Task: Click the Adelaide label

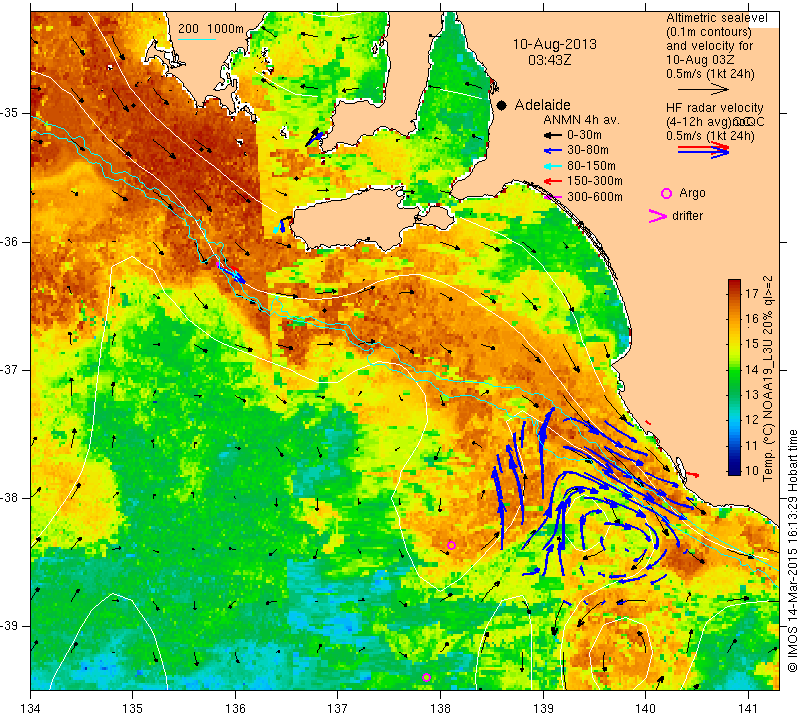Action: (x=542, y=105)
